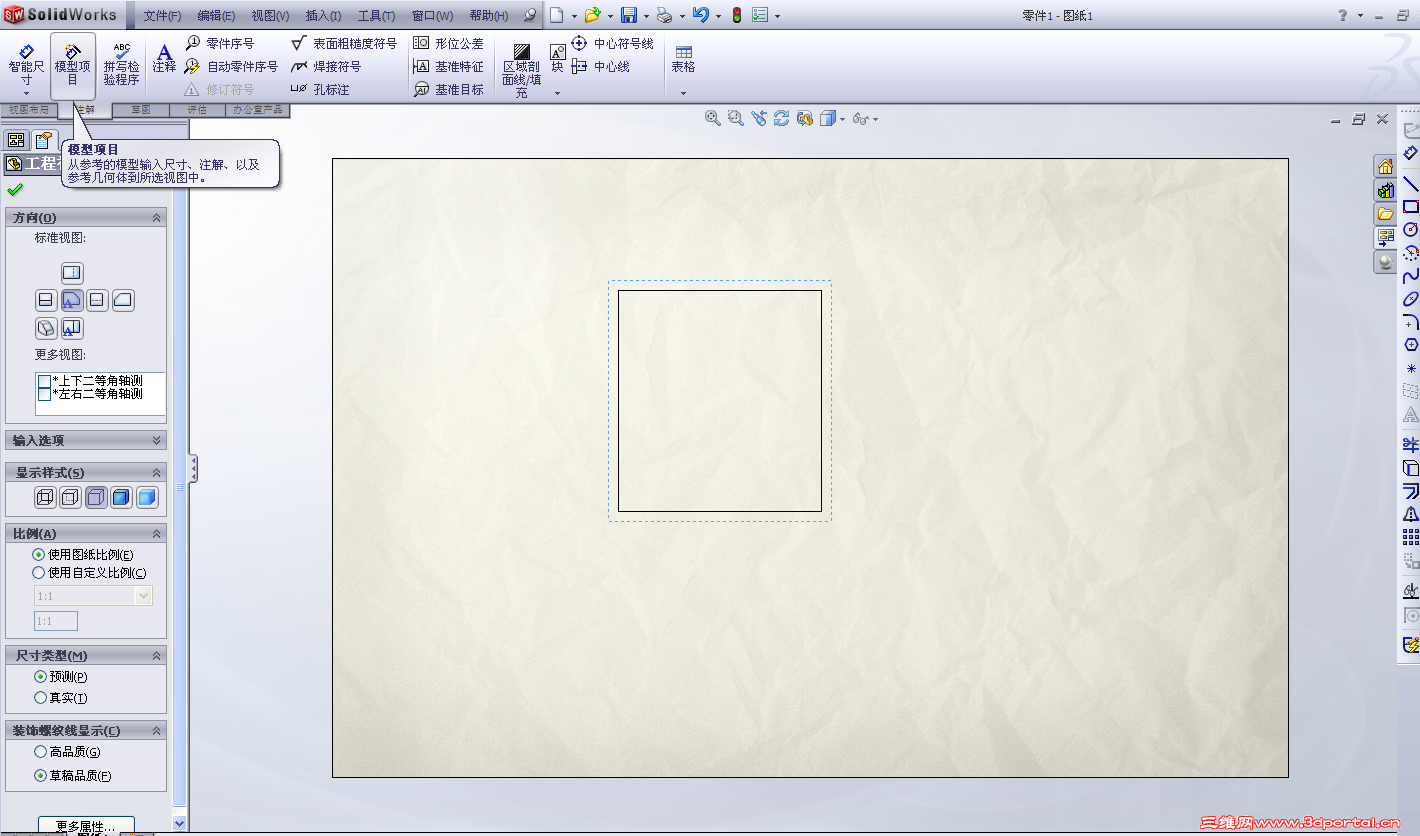Viewport: 1420px width, 836px height.
Task: Open the 1:1 scale dropdown
Action: [x=143, y=596]
